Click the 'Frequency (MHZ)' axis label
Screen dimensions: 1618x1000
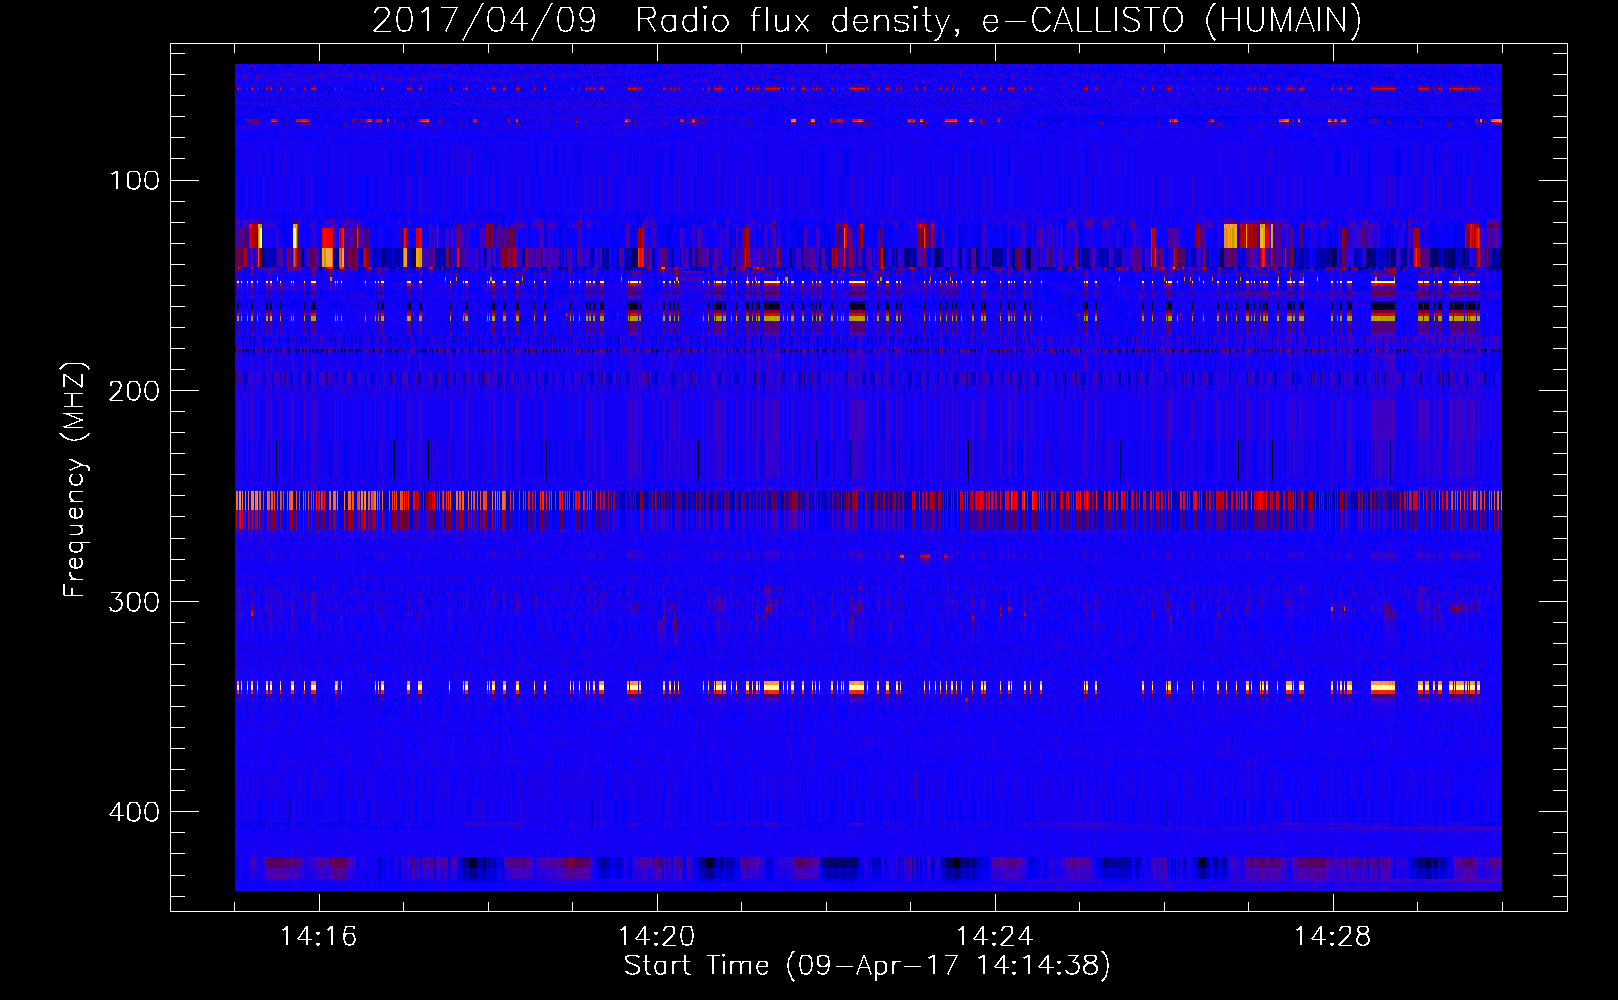(75, 480)
